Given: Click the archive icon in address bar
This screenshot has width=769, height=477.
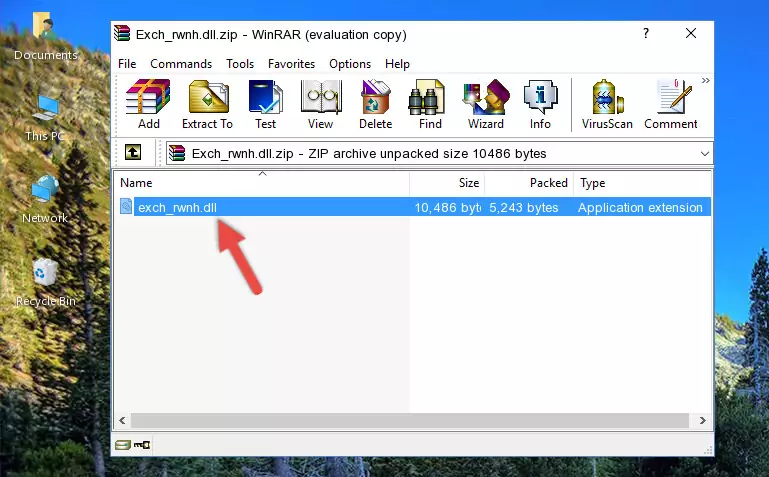Looking at the screenshot, I should click(177, 153).
